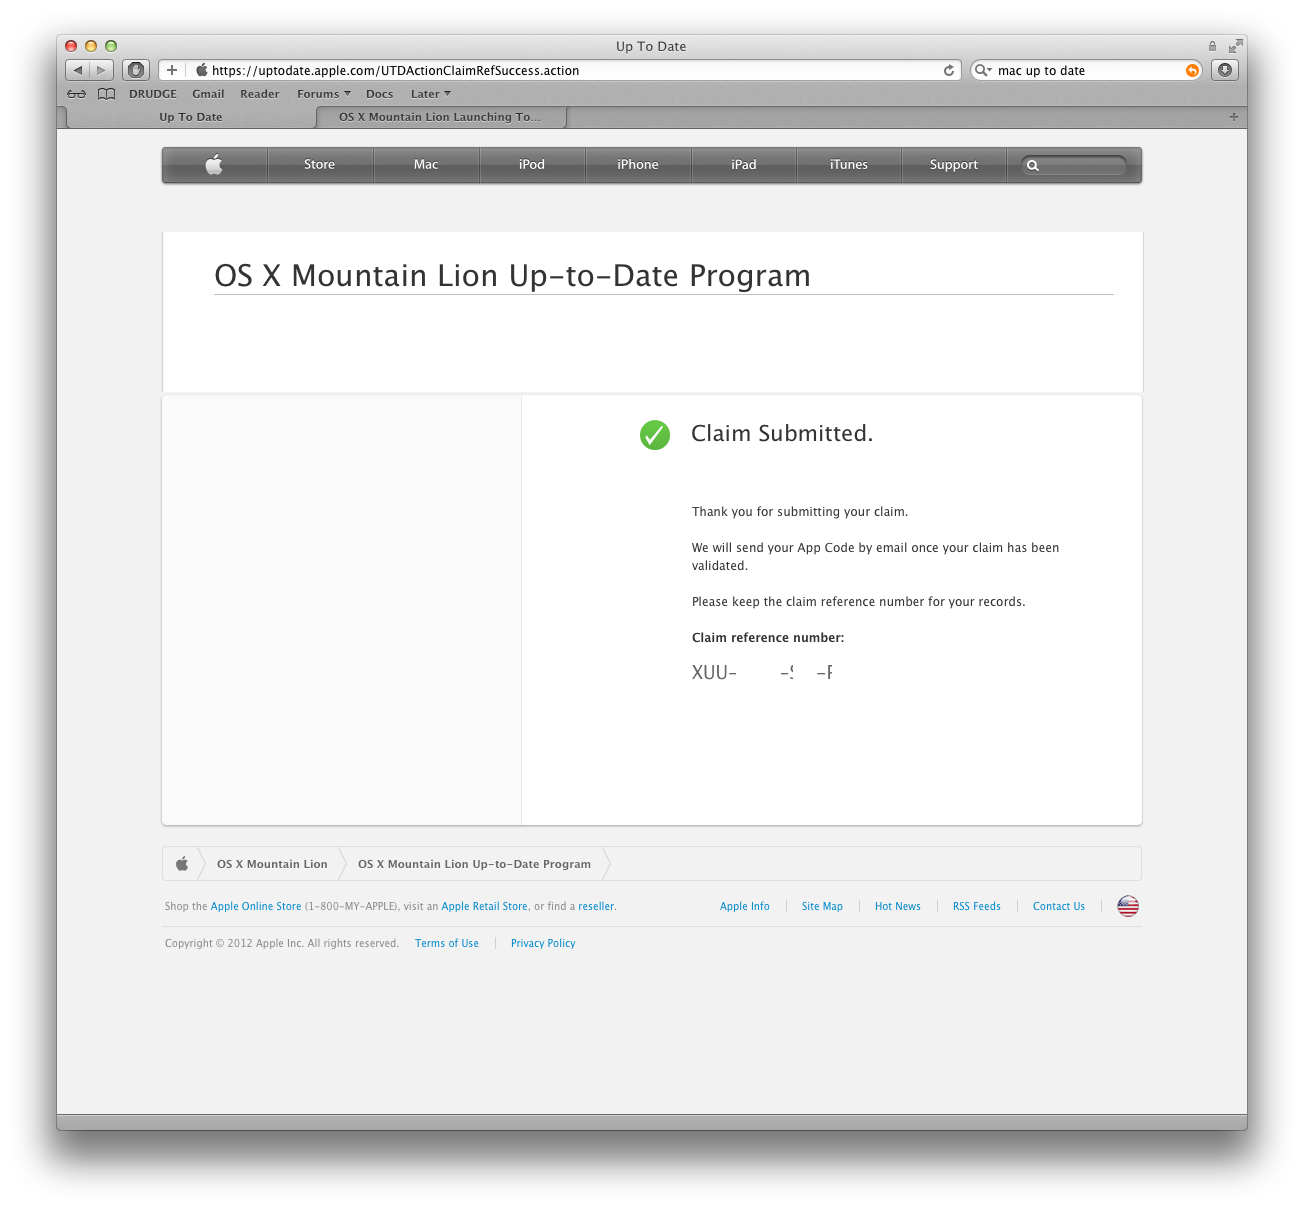The height and width of the screenshot is (1209, 1304).
Task: Expand the Later bookmarks dropdown
Action: click(431, 94)
